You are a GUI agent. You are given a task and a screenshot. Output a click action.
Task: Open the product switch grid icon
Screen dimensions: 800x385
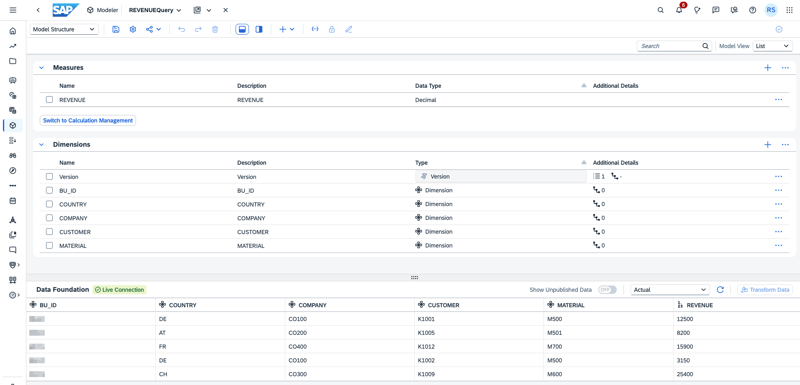[x=789, y=10]
